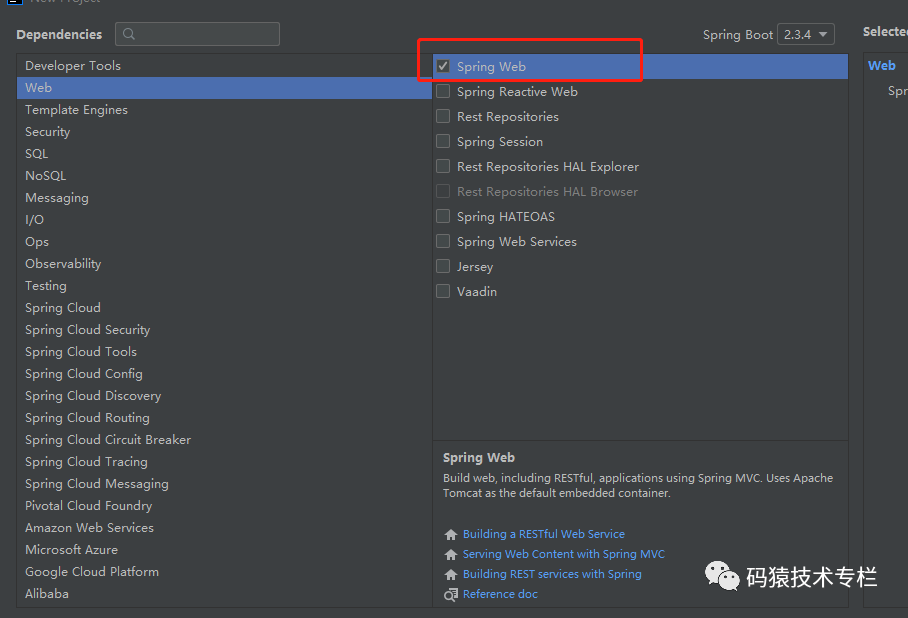Click home icon beside Serving Web Content
This screenshot has height=618, width=908.
(x=451, y=554)
